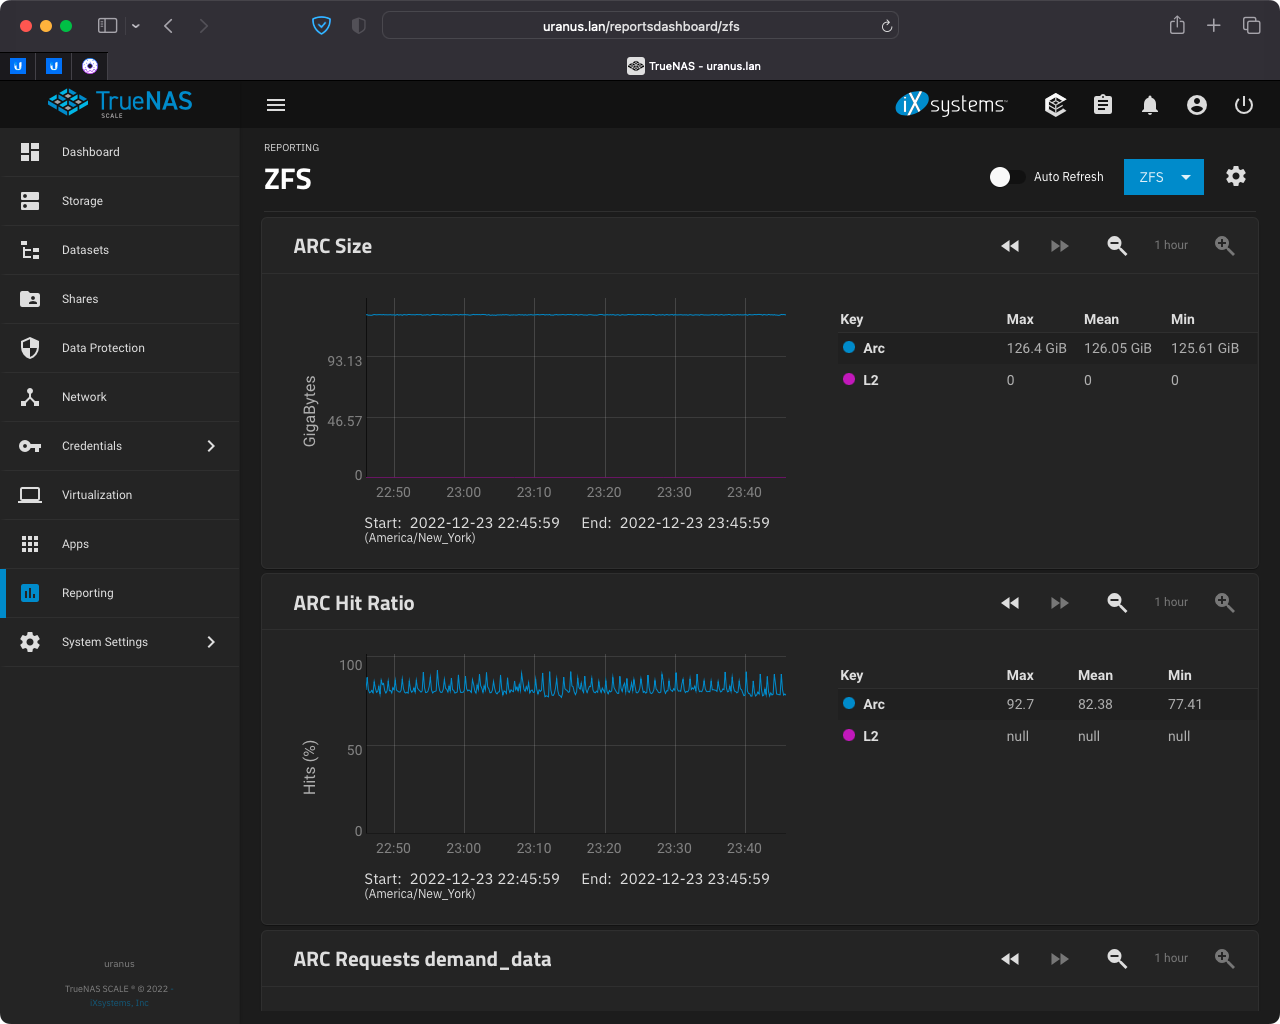
Task: Click the 126.4 GiB Max value
Action: click(1036, 348)
